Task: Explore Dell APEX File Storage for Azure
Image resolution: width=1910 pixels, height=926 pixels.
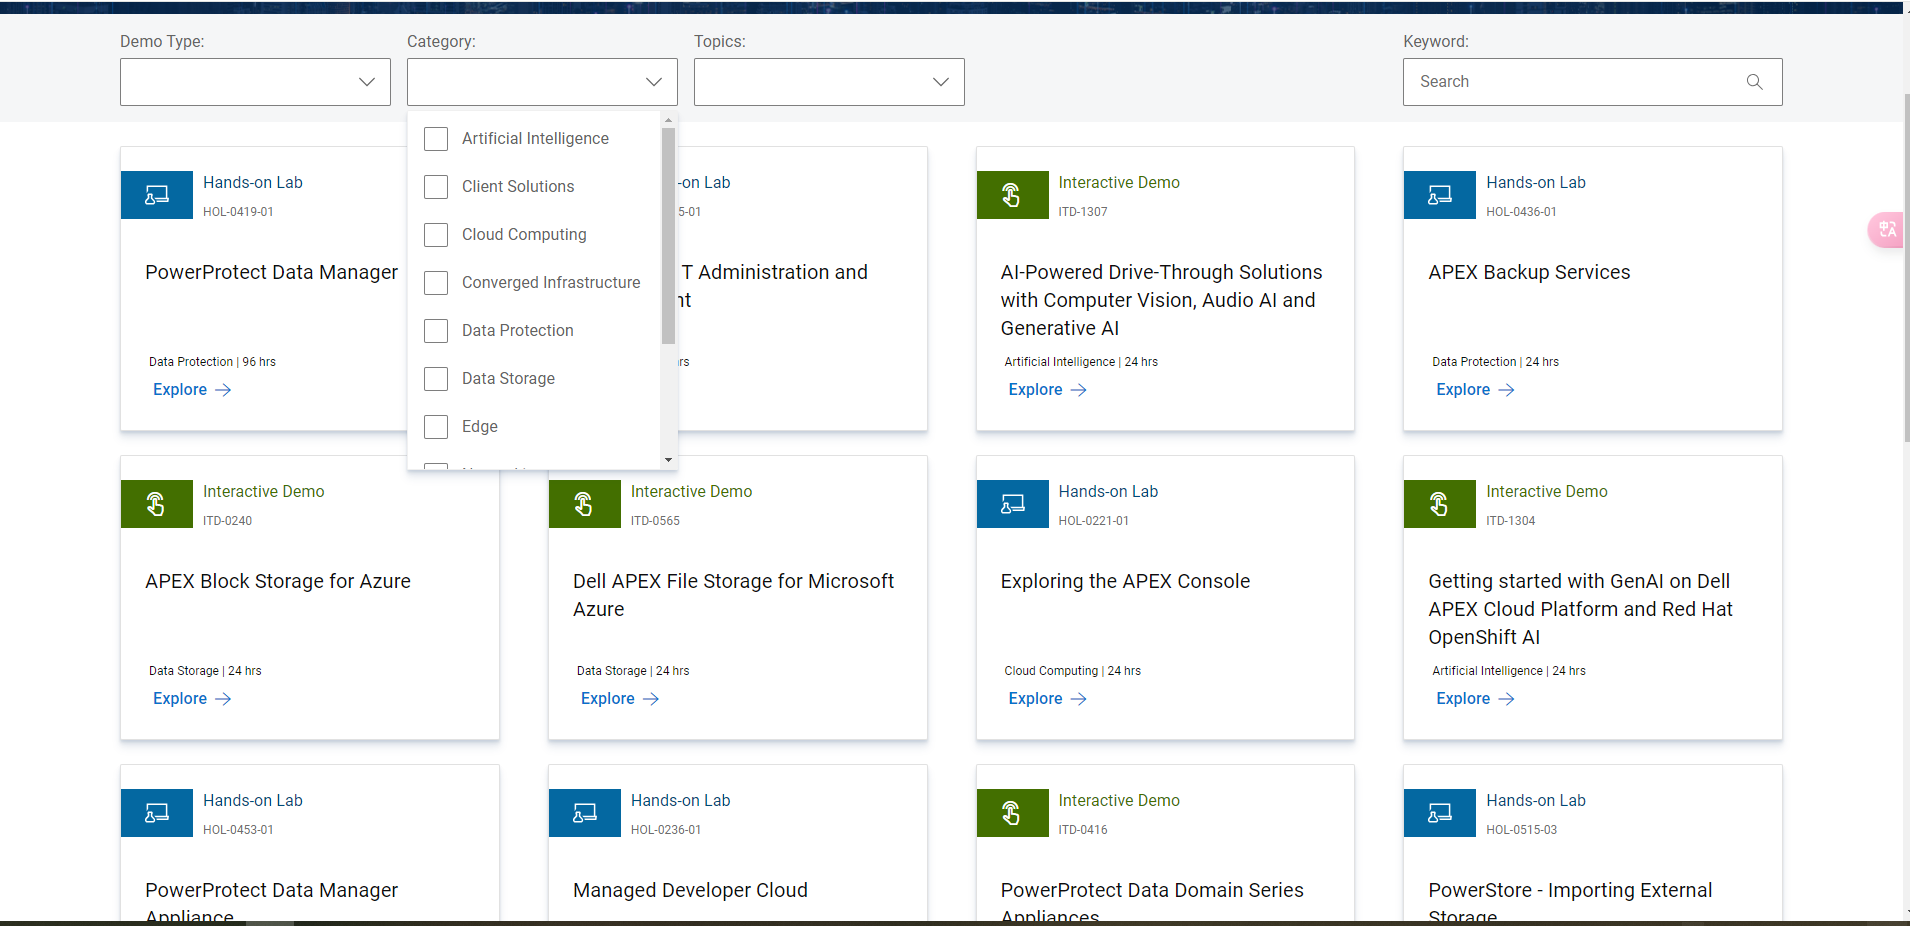Action: click(x=620, y=699)
